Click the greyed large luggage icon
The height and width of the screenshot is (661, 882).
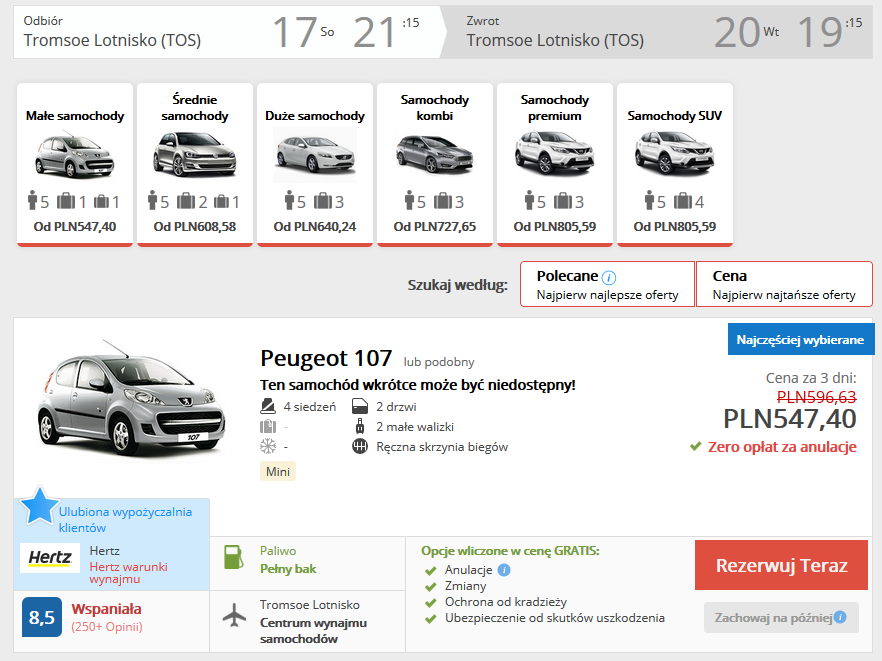click(x=268, y=426)
